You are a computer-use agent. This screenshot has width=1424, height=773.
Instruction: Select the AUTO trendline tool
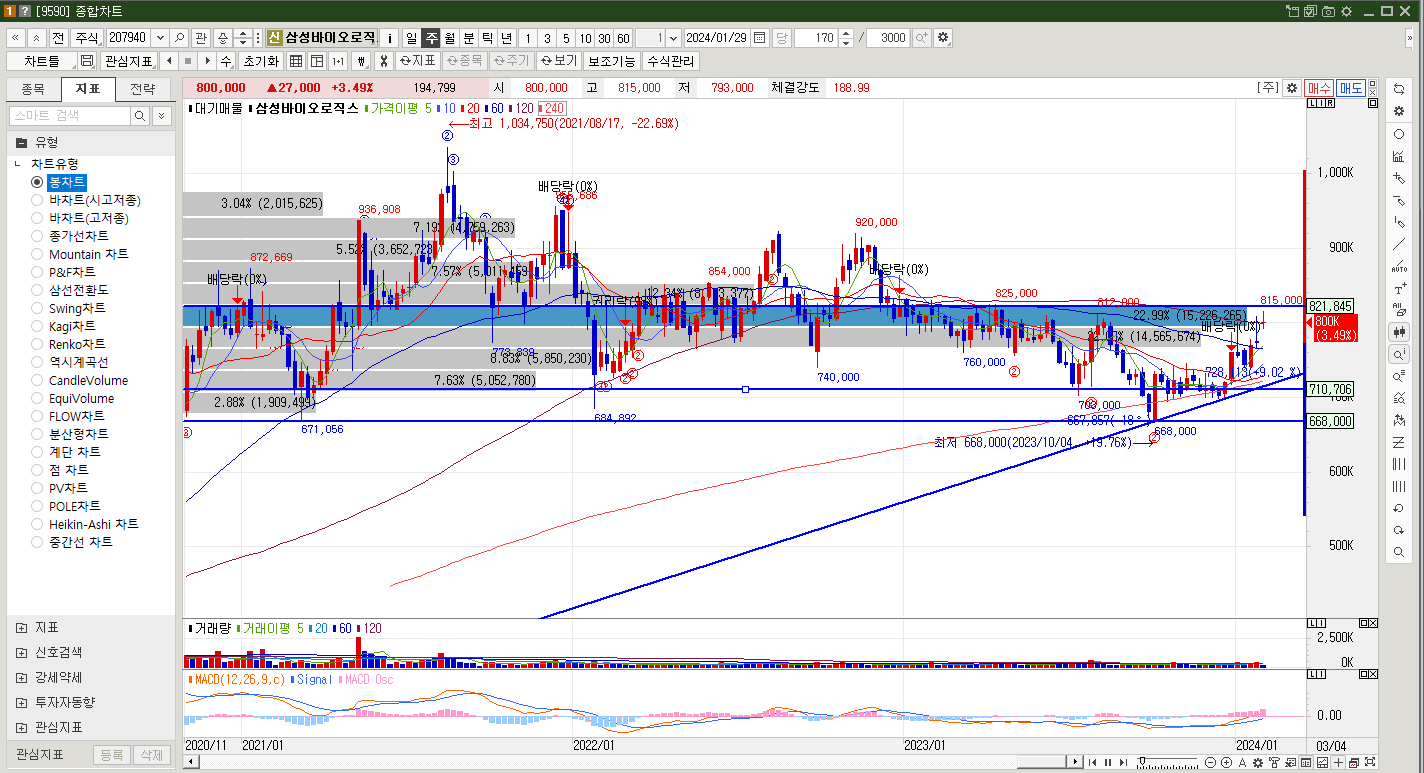tap(1398, 267)
